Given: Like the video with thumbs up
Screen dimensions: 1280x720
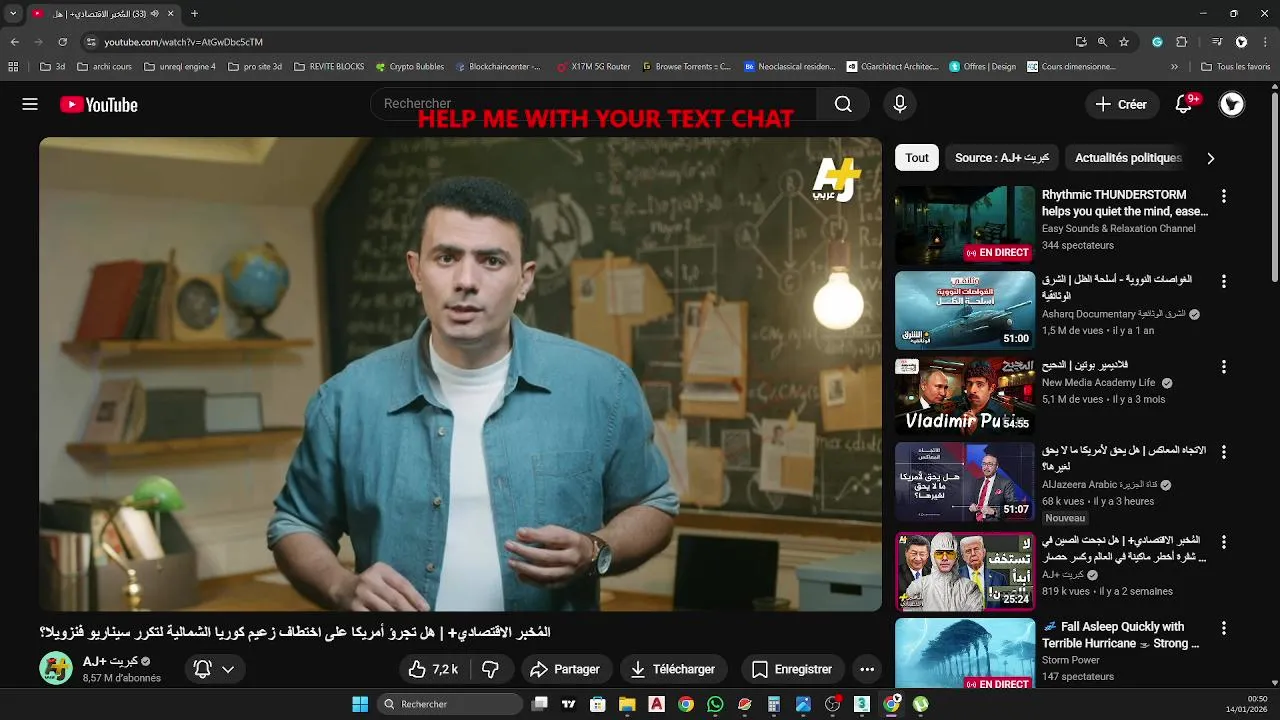Looking at the screenshot, I should point(432,669).
